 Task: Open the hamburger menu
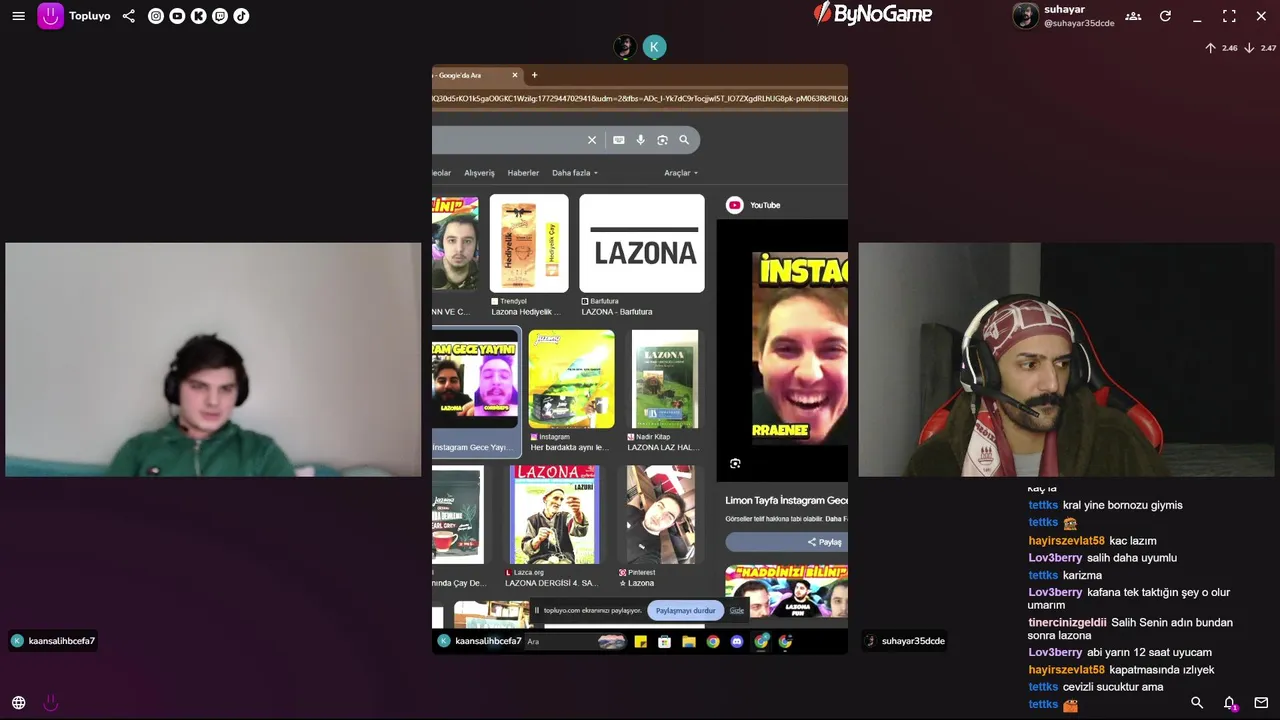[x=18, y=16]
